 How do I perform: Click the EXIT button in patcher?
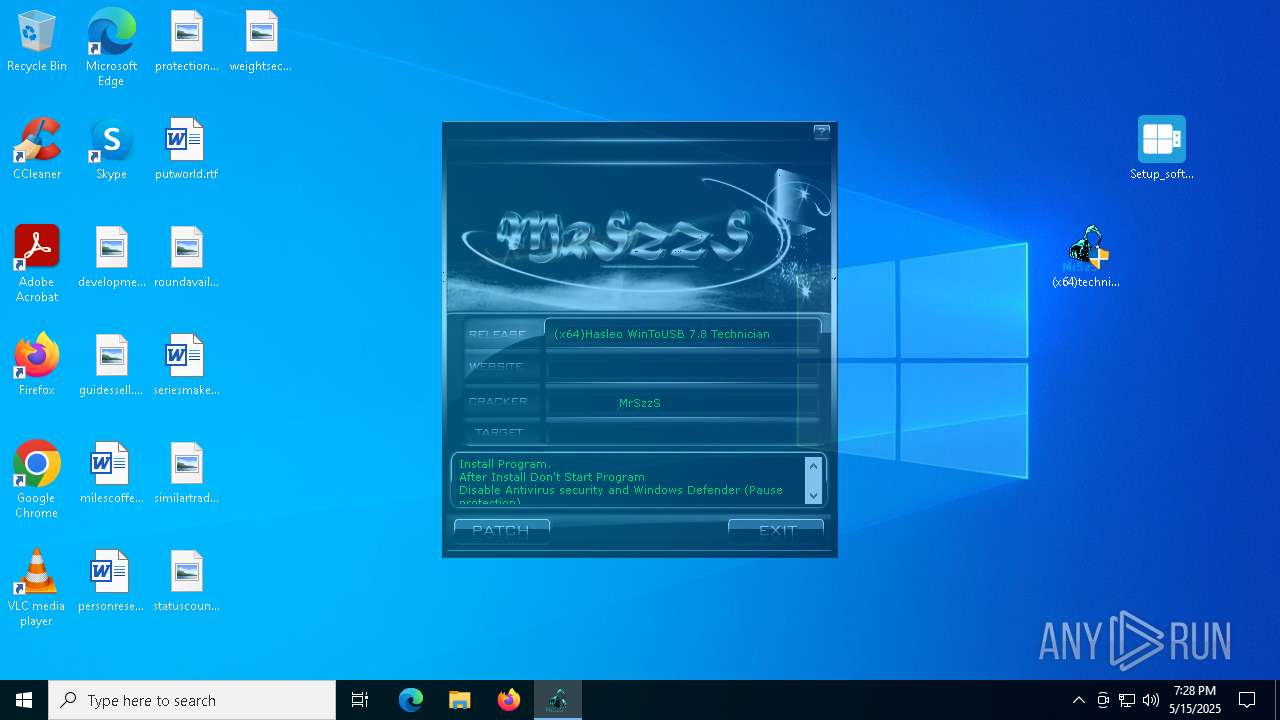[x=776, y=530]
